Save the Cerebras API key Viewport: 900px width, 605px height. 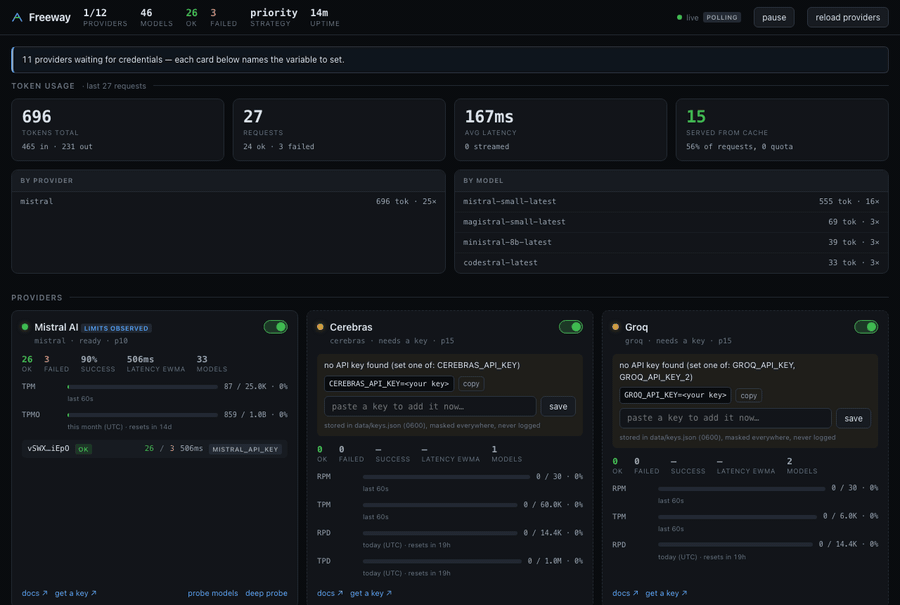pyautogui.click(x=558, y=406)
